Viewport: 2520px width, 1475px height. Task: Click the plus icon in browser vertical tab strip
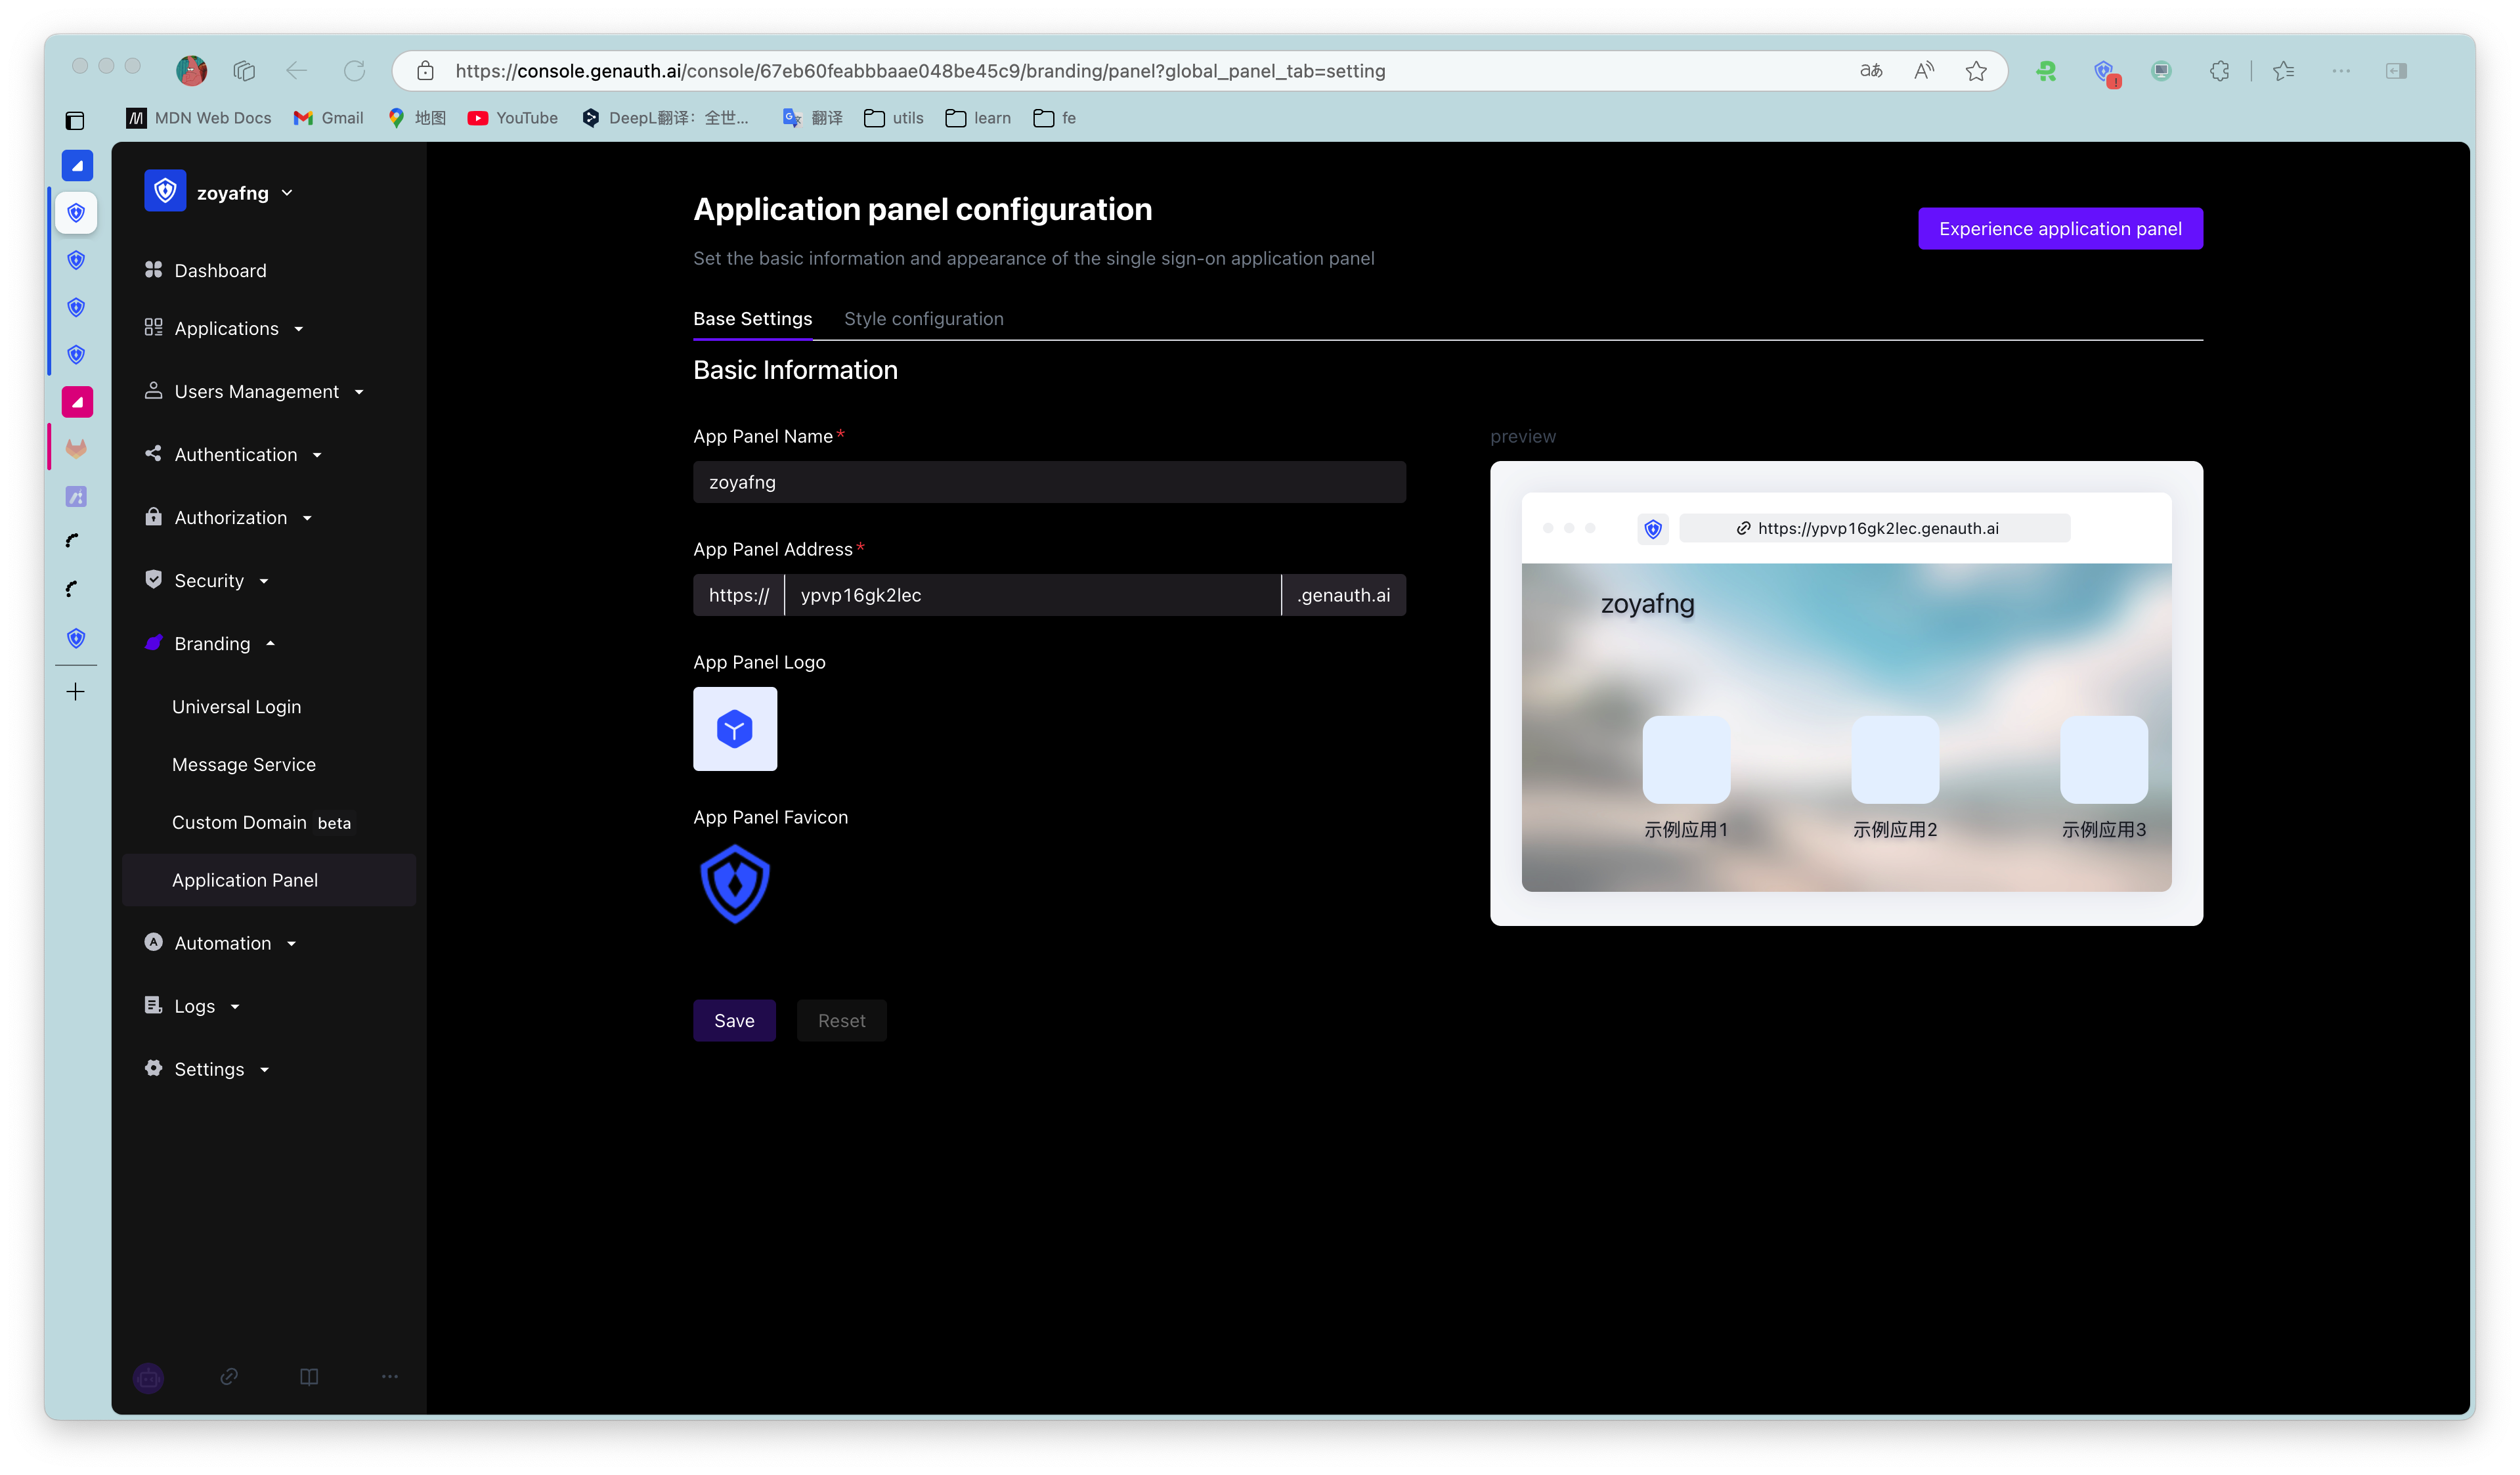tap(76, 692)
